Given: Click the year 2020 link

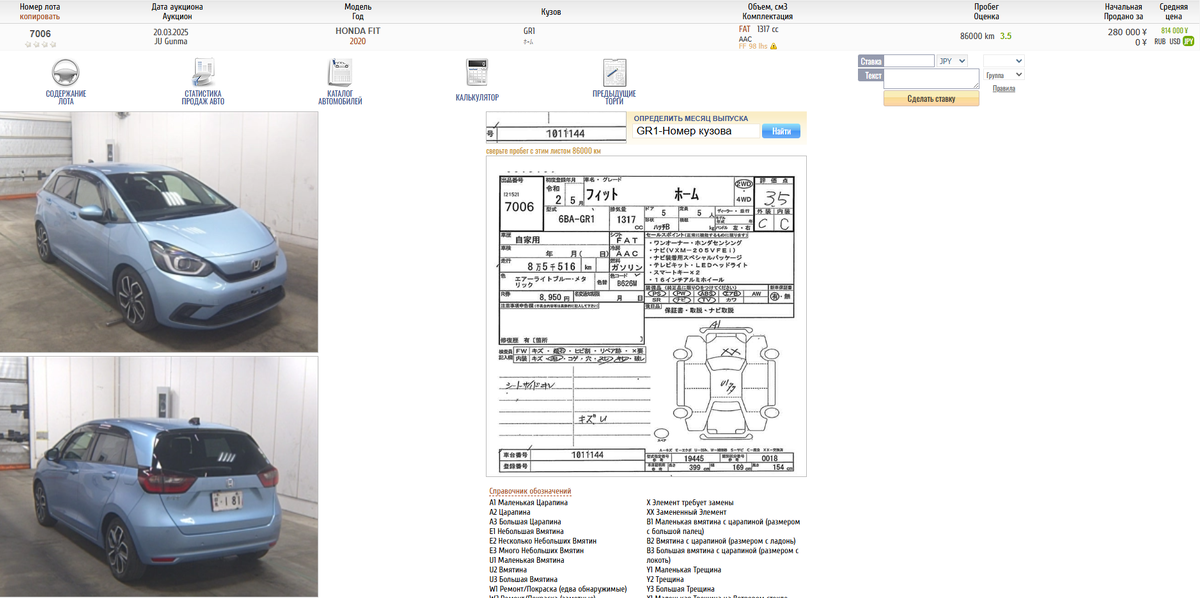Looking at the screenshot, I should click(x=357, y=42).
